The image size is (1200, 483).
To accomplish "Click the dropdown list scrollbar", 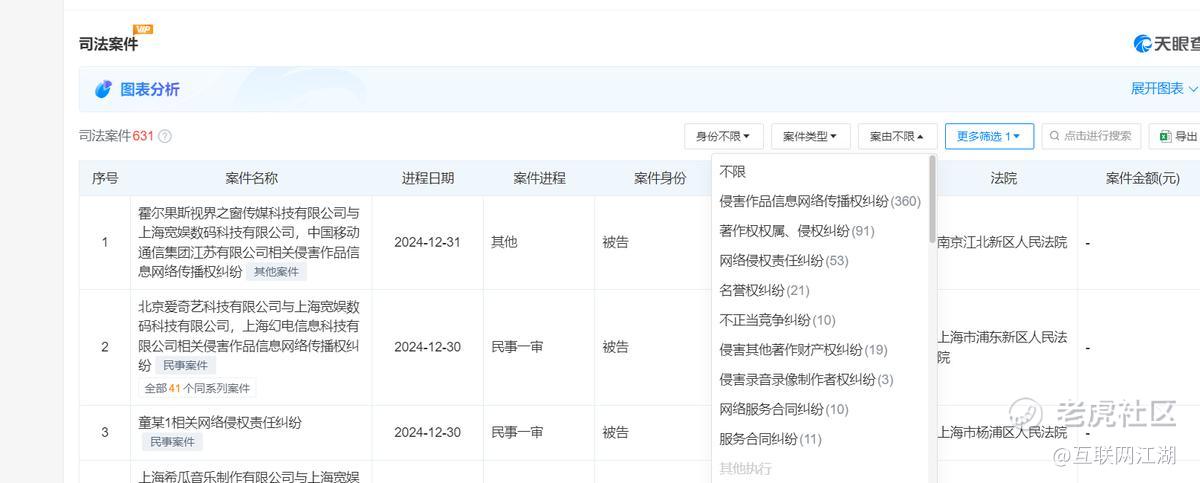I will tap(933, 200).
